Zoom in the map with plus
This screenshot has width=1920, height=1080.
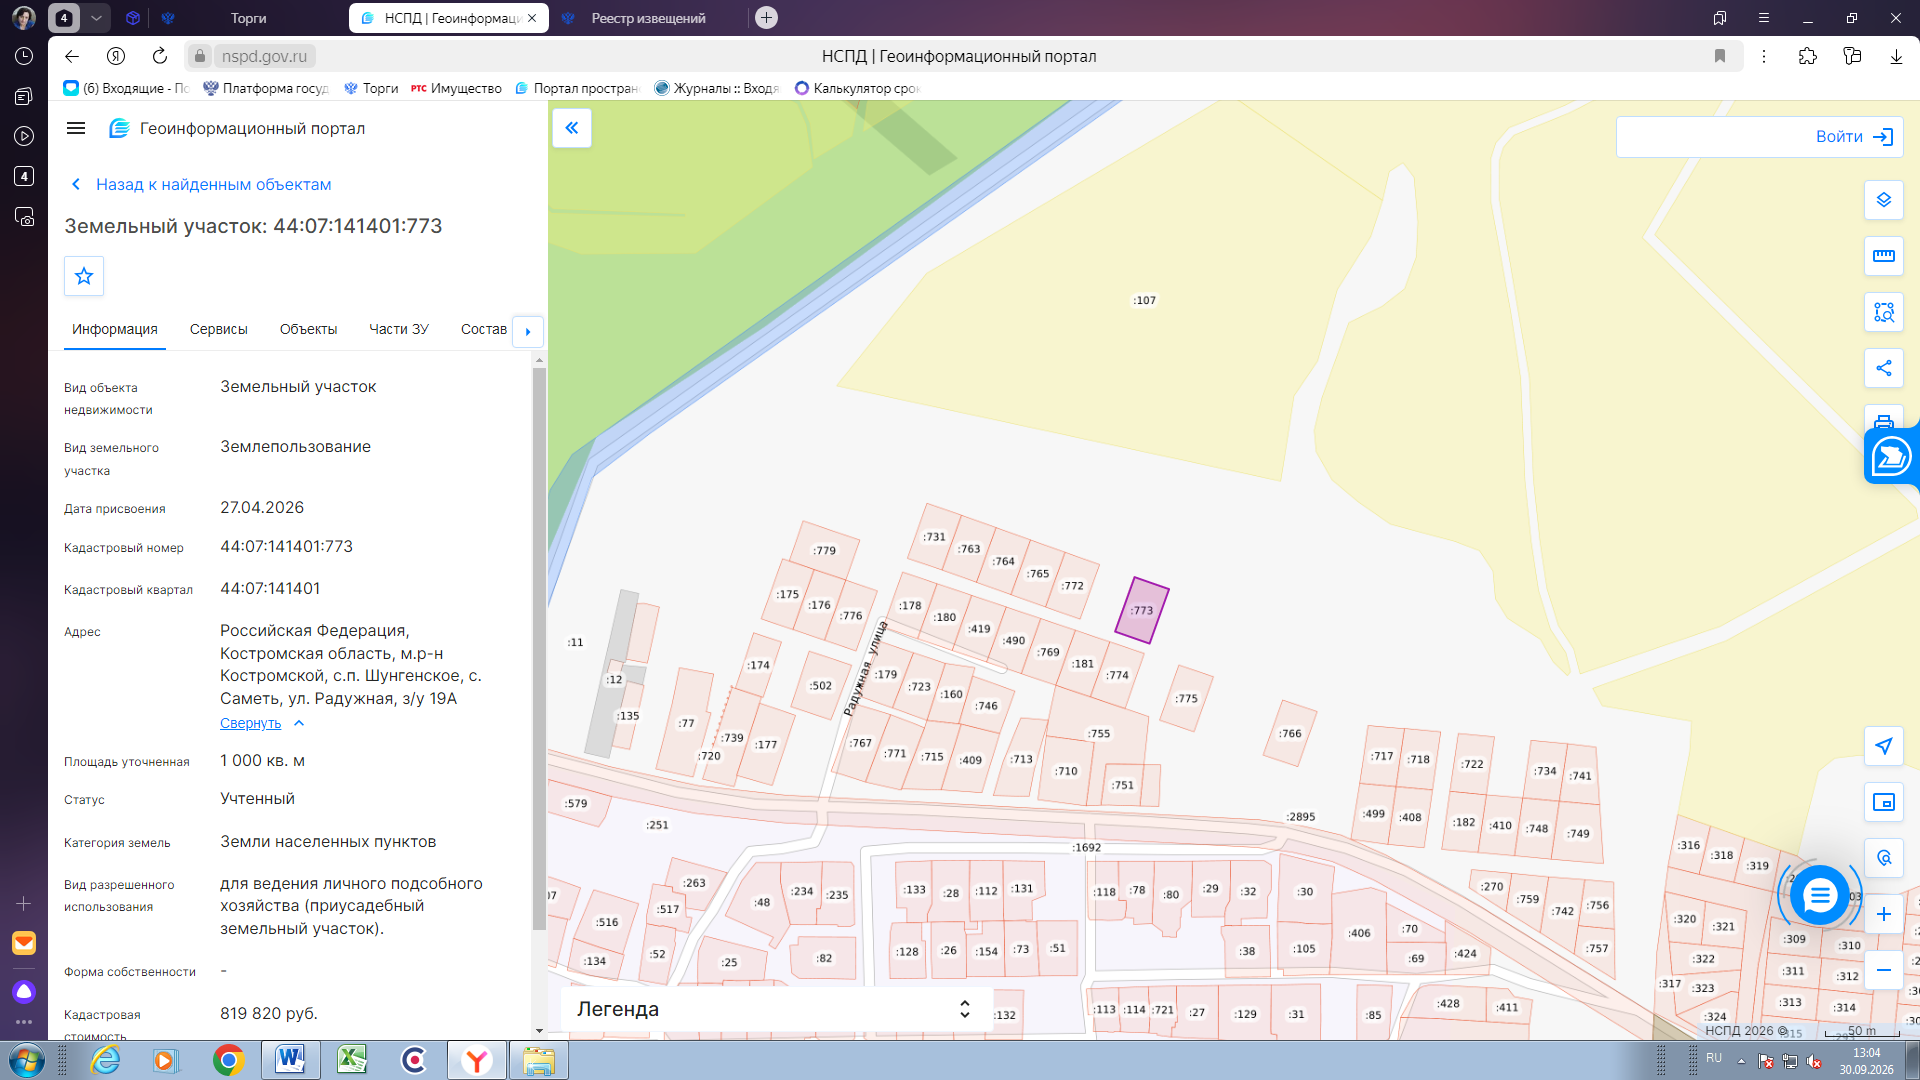pyautogui.click(x=1884, y=914)
